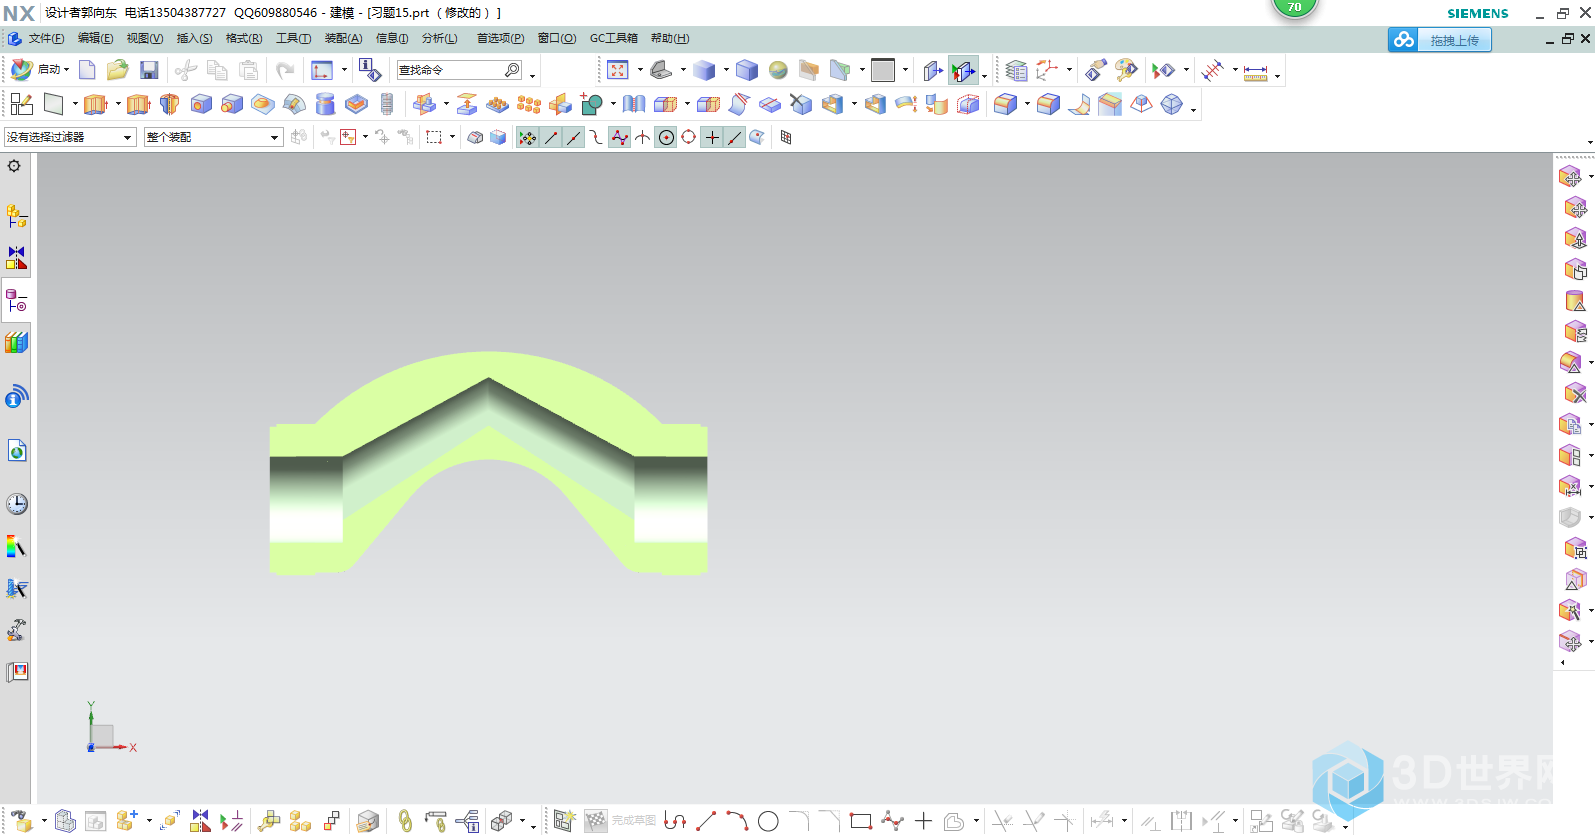
Task: Open the 窗口(O) window menu
Action: pos(557,38)
